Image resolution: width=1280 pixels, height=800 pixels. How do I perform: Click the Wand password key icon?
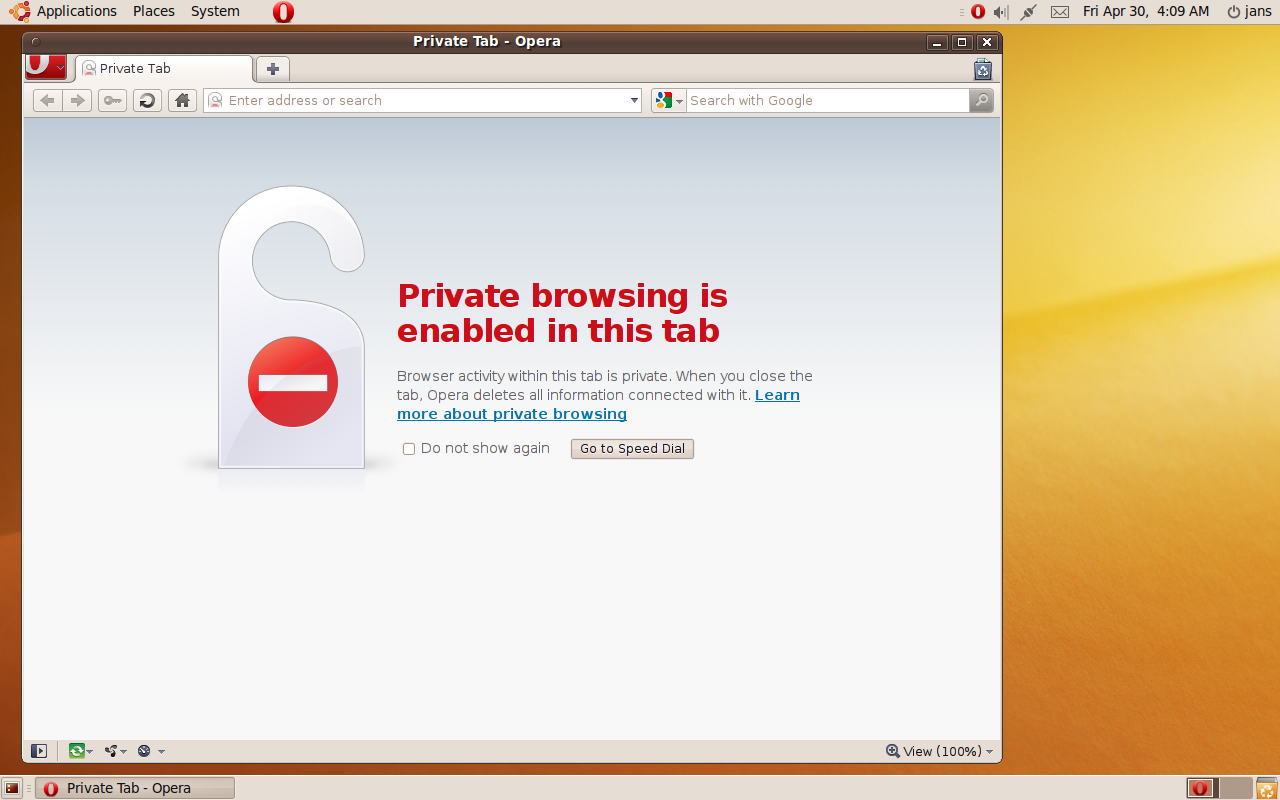tap(112, 100)
